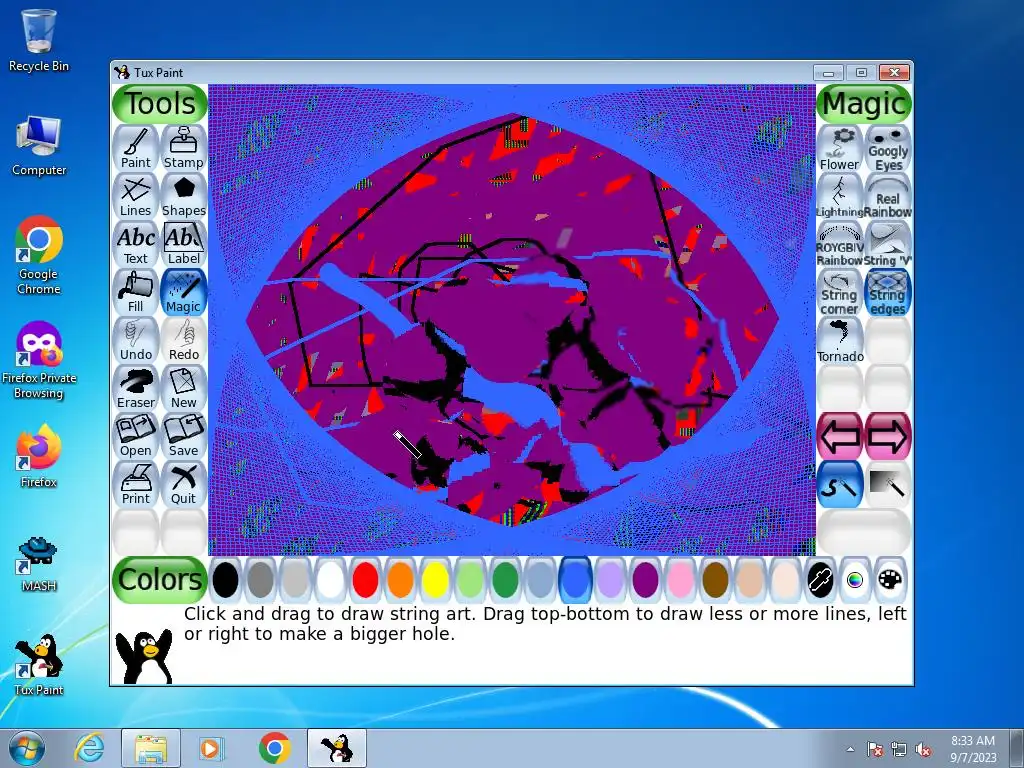Select the String corner effect
Viewport: 1024px width, 768px height.
pyautogui.click(x=840, y=292)
